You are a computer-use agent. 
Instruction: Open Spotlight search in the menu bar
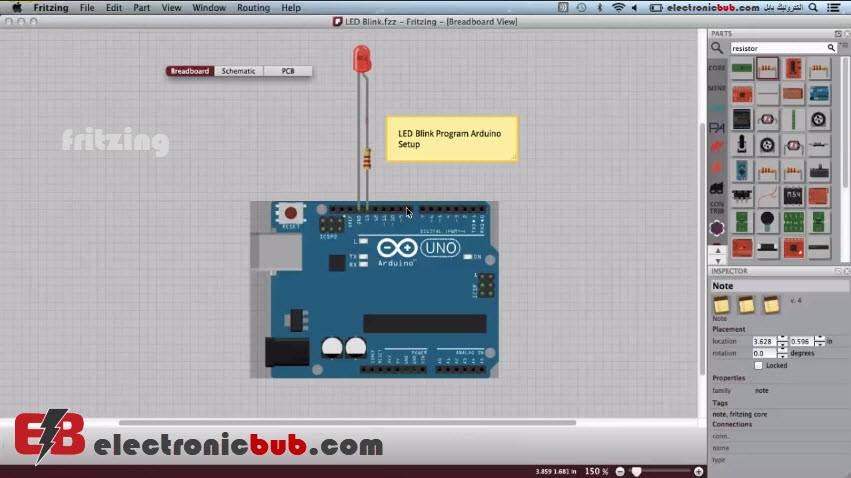(x=813, y=8)
